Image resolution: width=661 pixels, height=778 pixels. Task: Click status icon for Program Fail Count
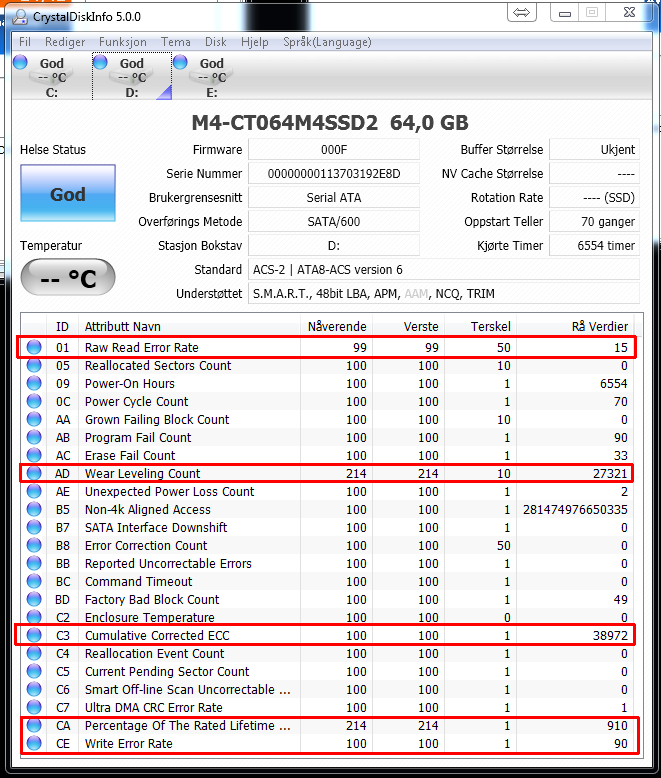pyautogui.click(x=34, y=437)
